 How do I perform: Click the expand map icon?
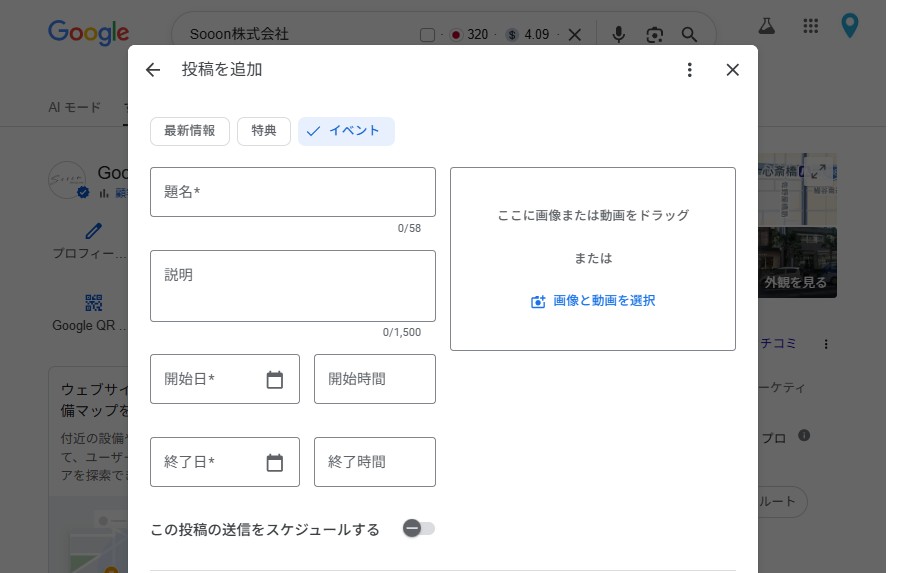[x=818, y=171]
